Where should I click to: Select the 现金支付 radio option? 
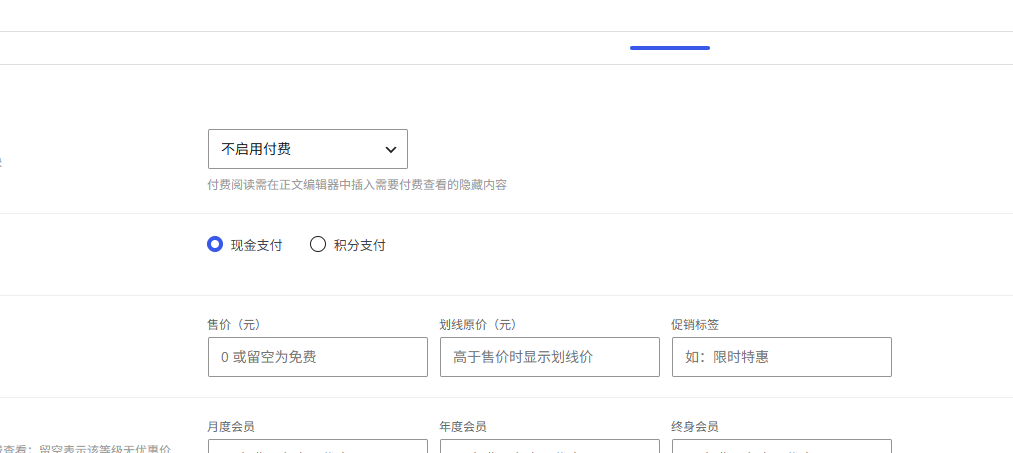pyautogui.click(x=214, y=245)
